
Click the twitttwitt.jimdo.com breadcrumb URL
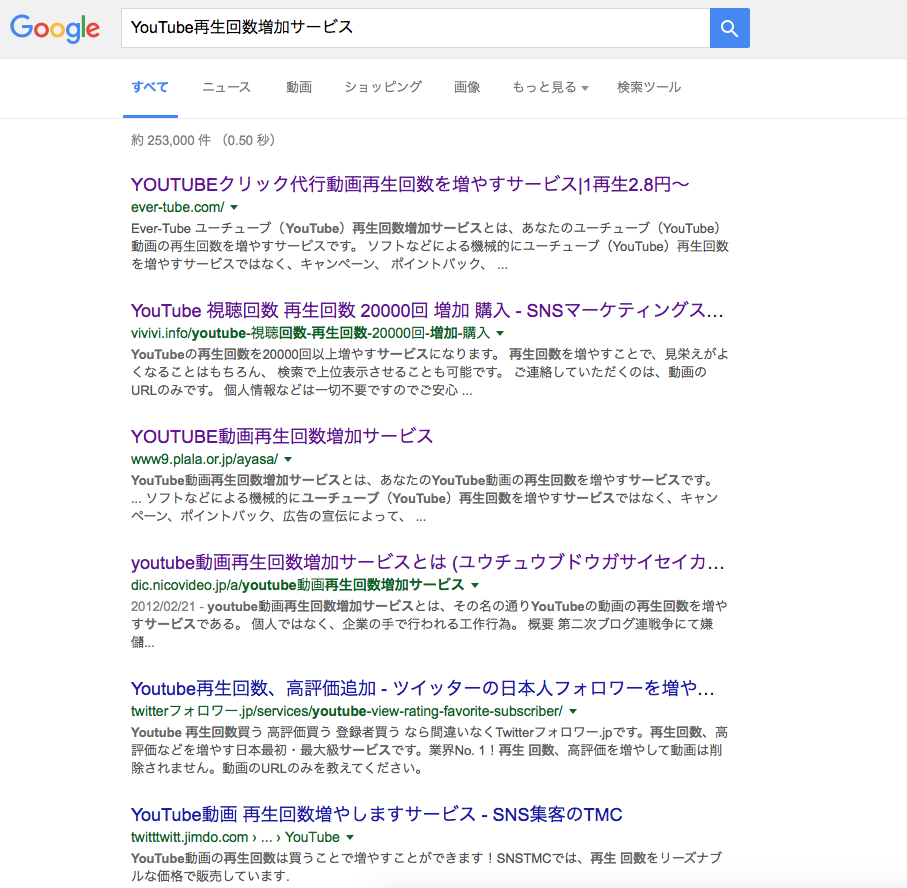tap(235, 837)
